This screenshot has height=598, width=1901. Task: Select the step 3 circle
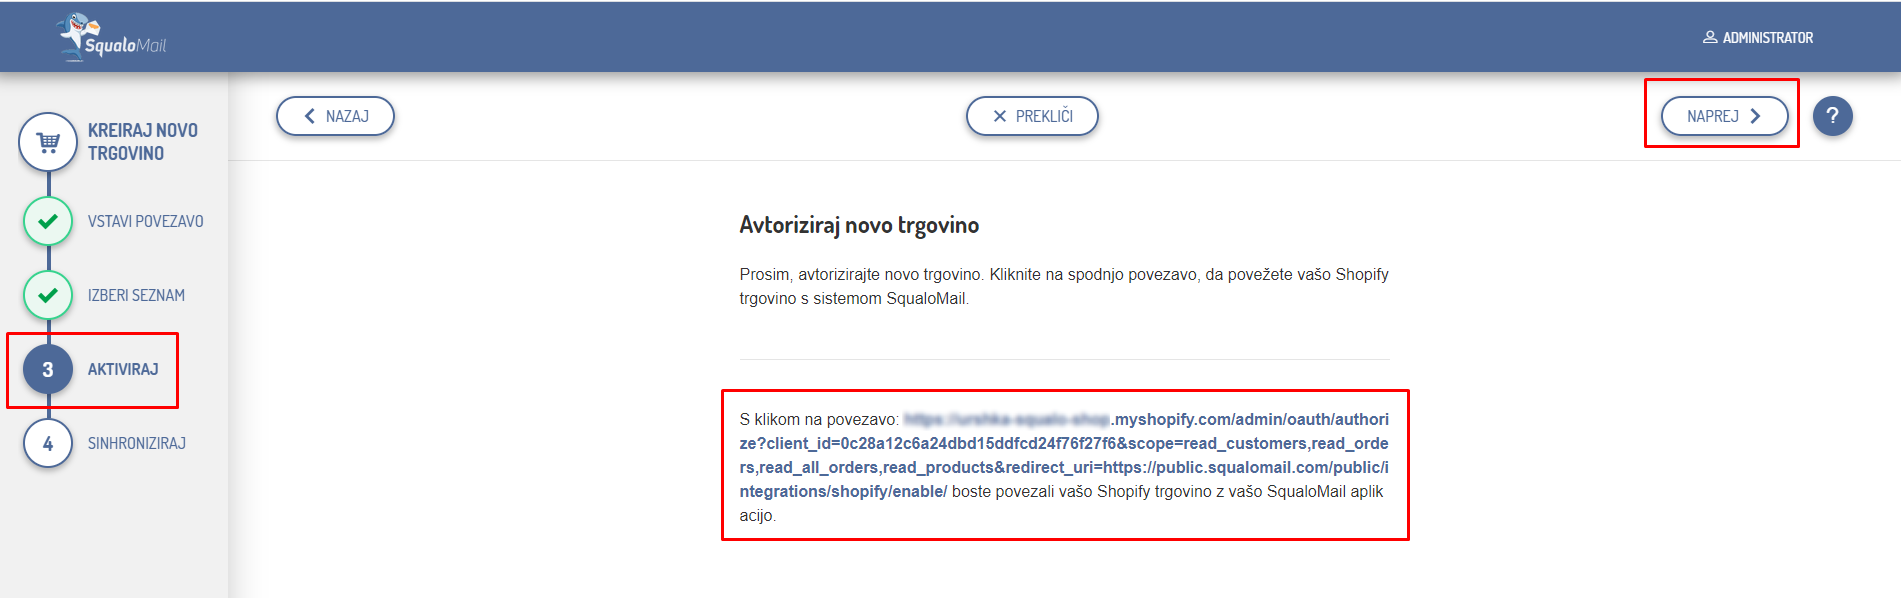coord(48,369)
